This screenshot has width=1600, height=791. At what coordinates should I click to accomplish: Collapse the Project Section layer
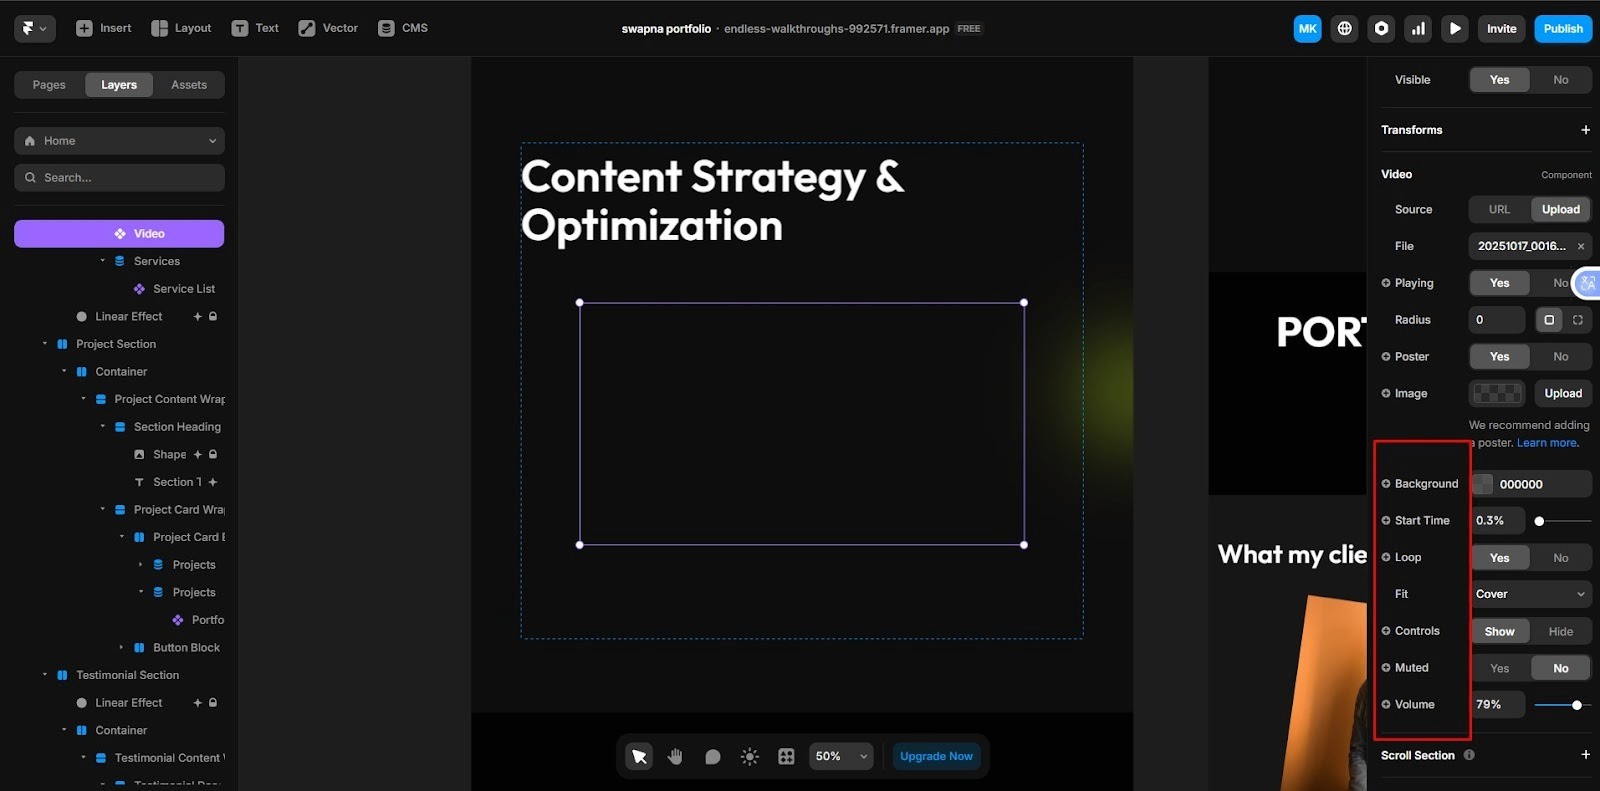pos(45,344)
